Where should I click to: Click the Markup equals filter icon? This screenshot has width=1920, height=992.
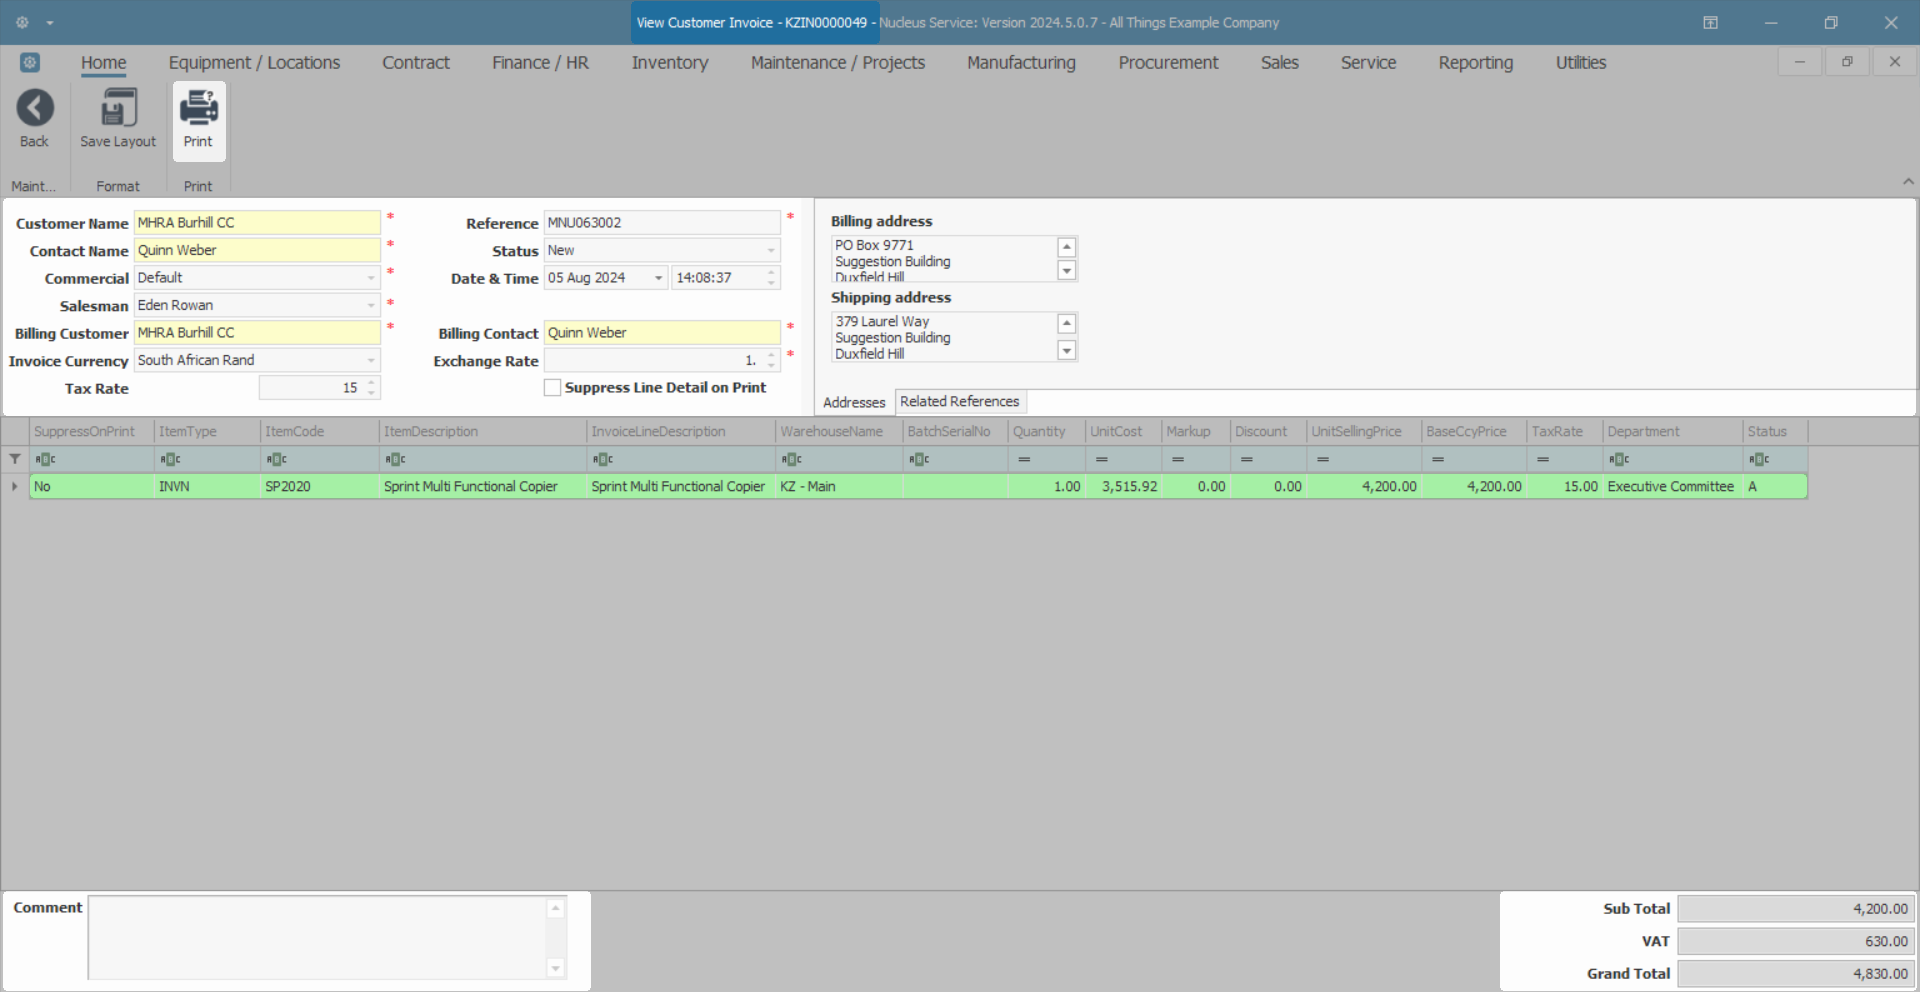1178,459
